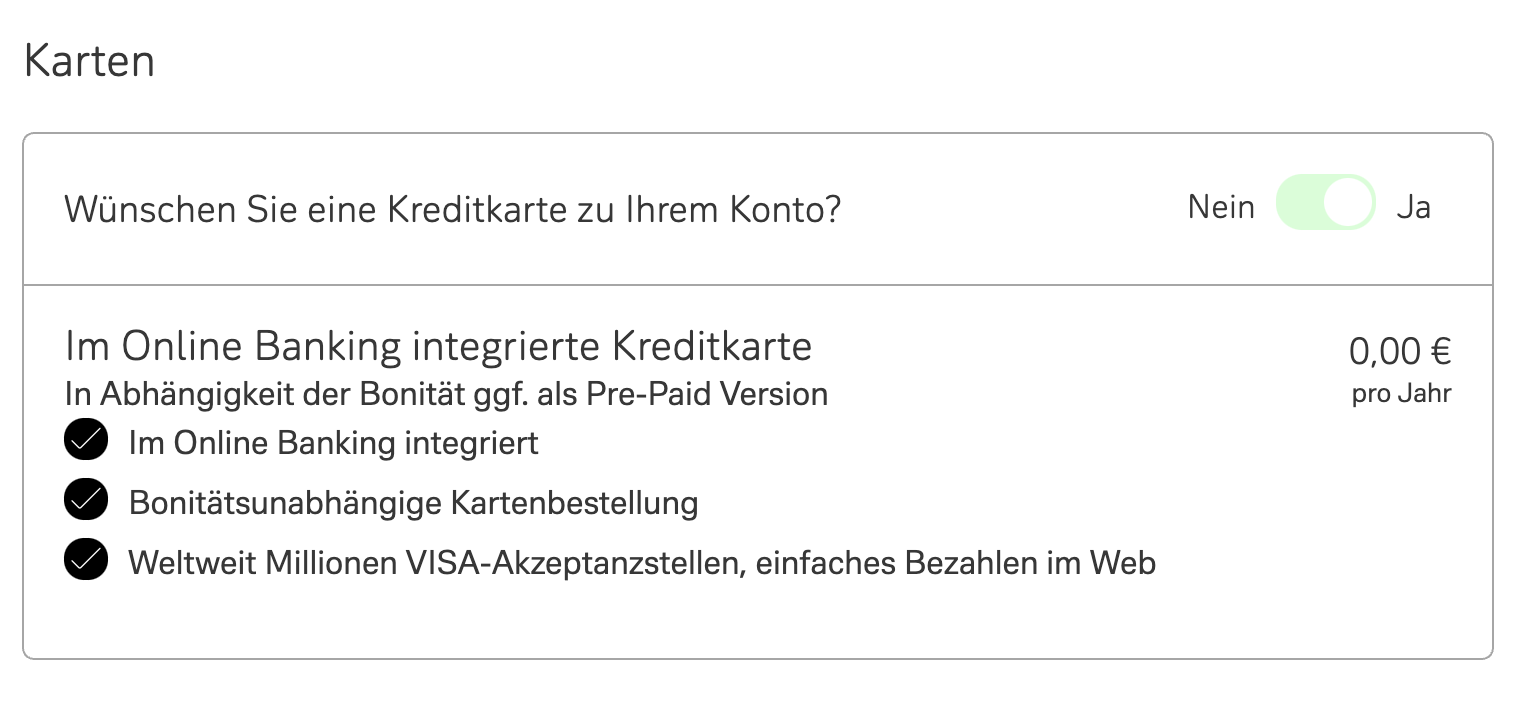Image resolution: width=1526 pixels, height=728 pixels.
Task: Click the Bonitätsunabhängige Kartenbestellung feature text
Action: click(413, 502)
